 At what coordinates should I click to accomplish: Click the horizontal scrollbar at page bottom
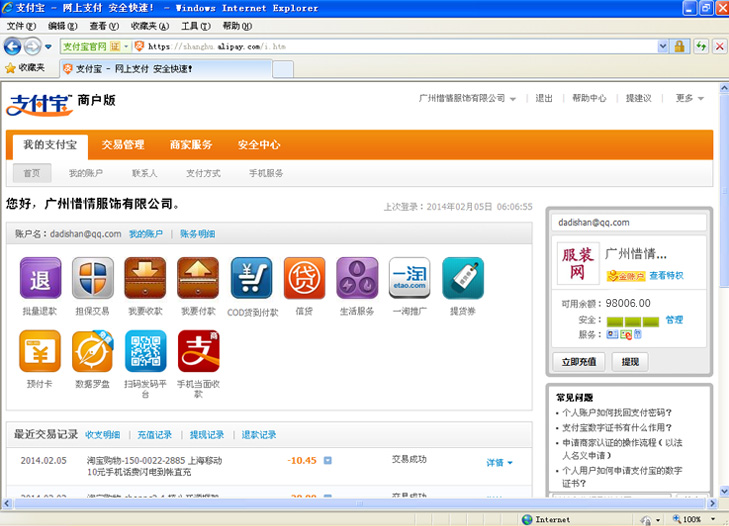359,503
